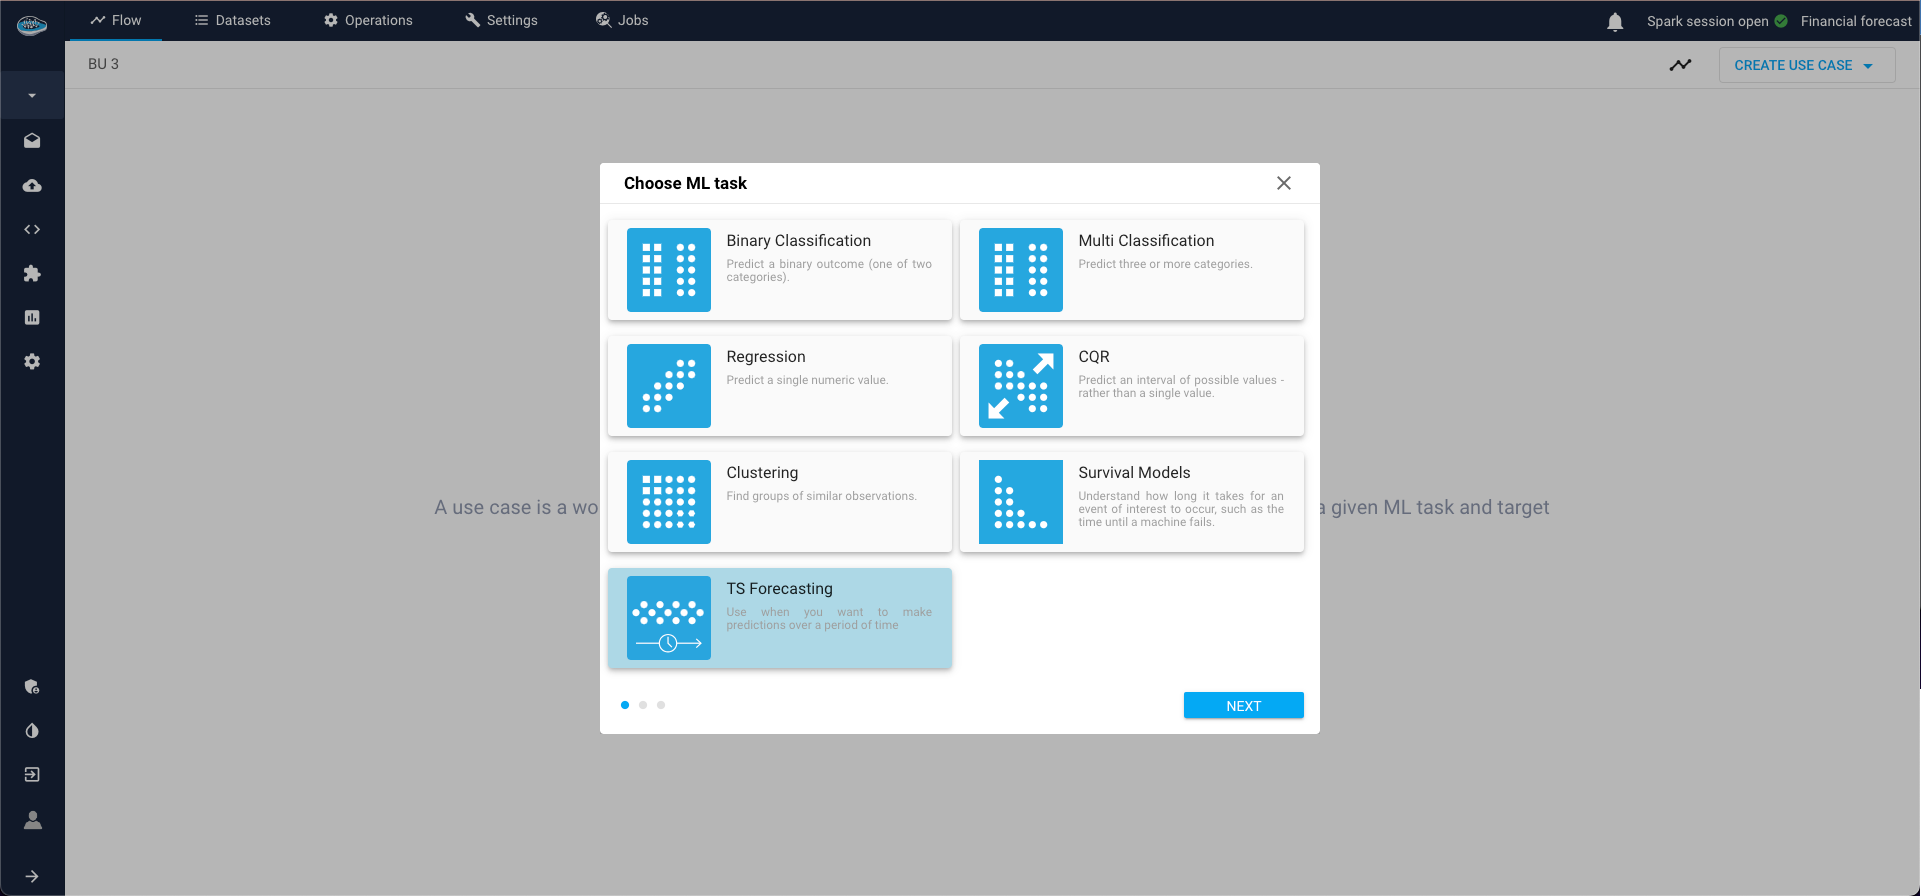This screenshot has width=1921, height=896.
Task: Go to third step pagination dot
Action: click(x=661, y=705)
